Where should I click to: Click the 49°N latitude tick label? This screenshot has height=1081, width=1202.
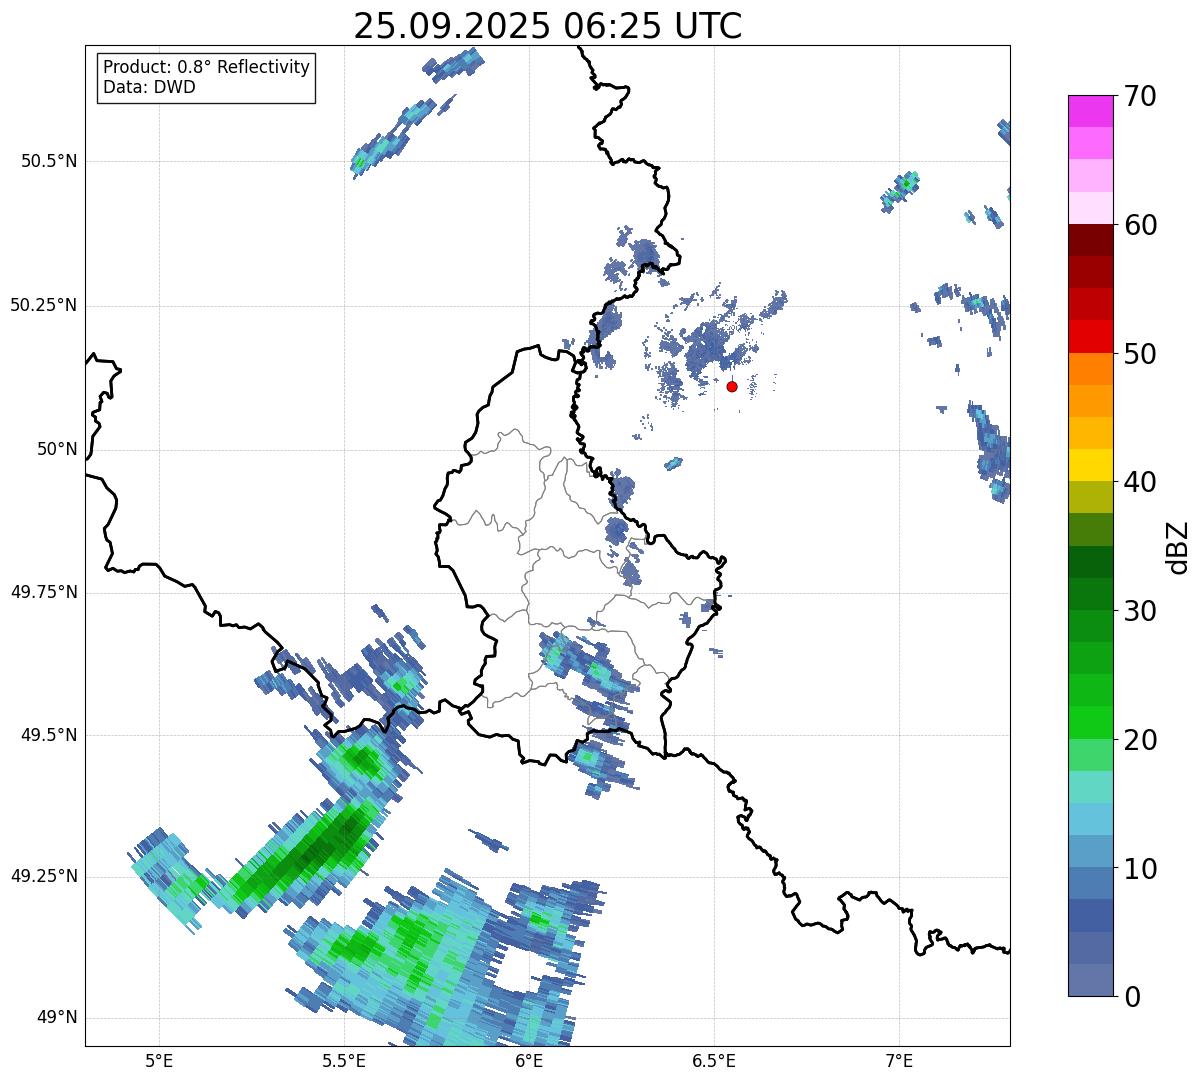pos(57,1018)
